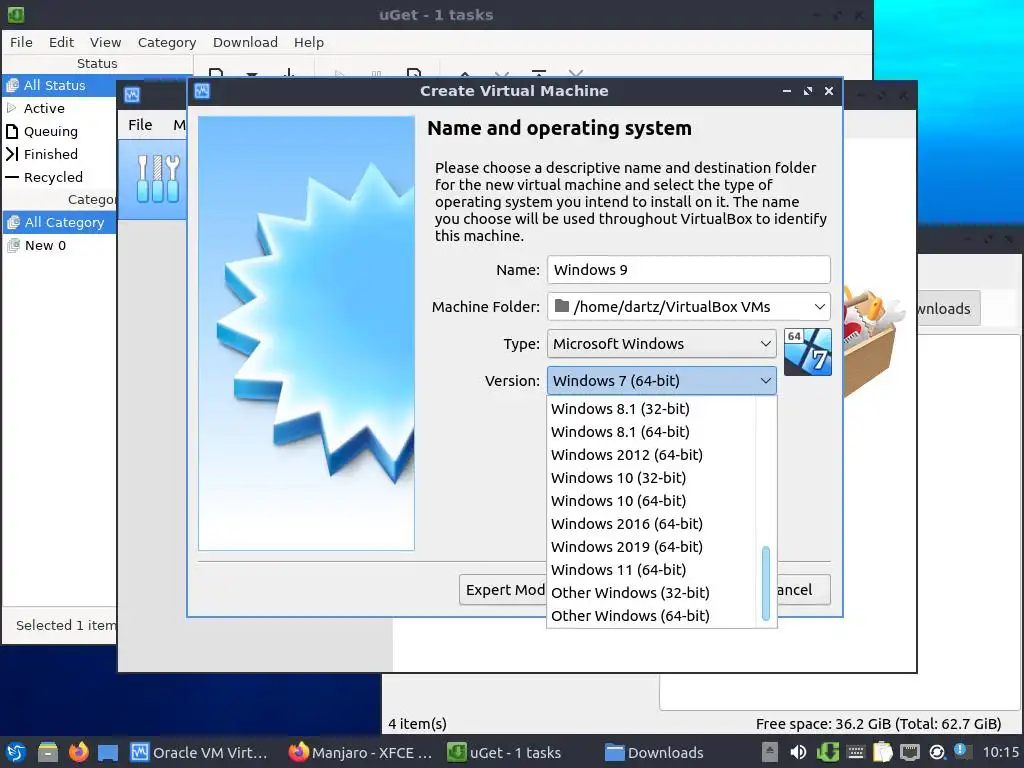Select VirtualBox Tools icon in manager window
This screenshot has width=1024, height=768.
point(157,179)
